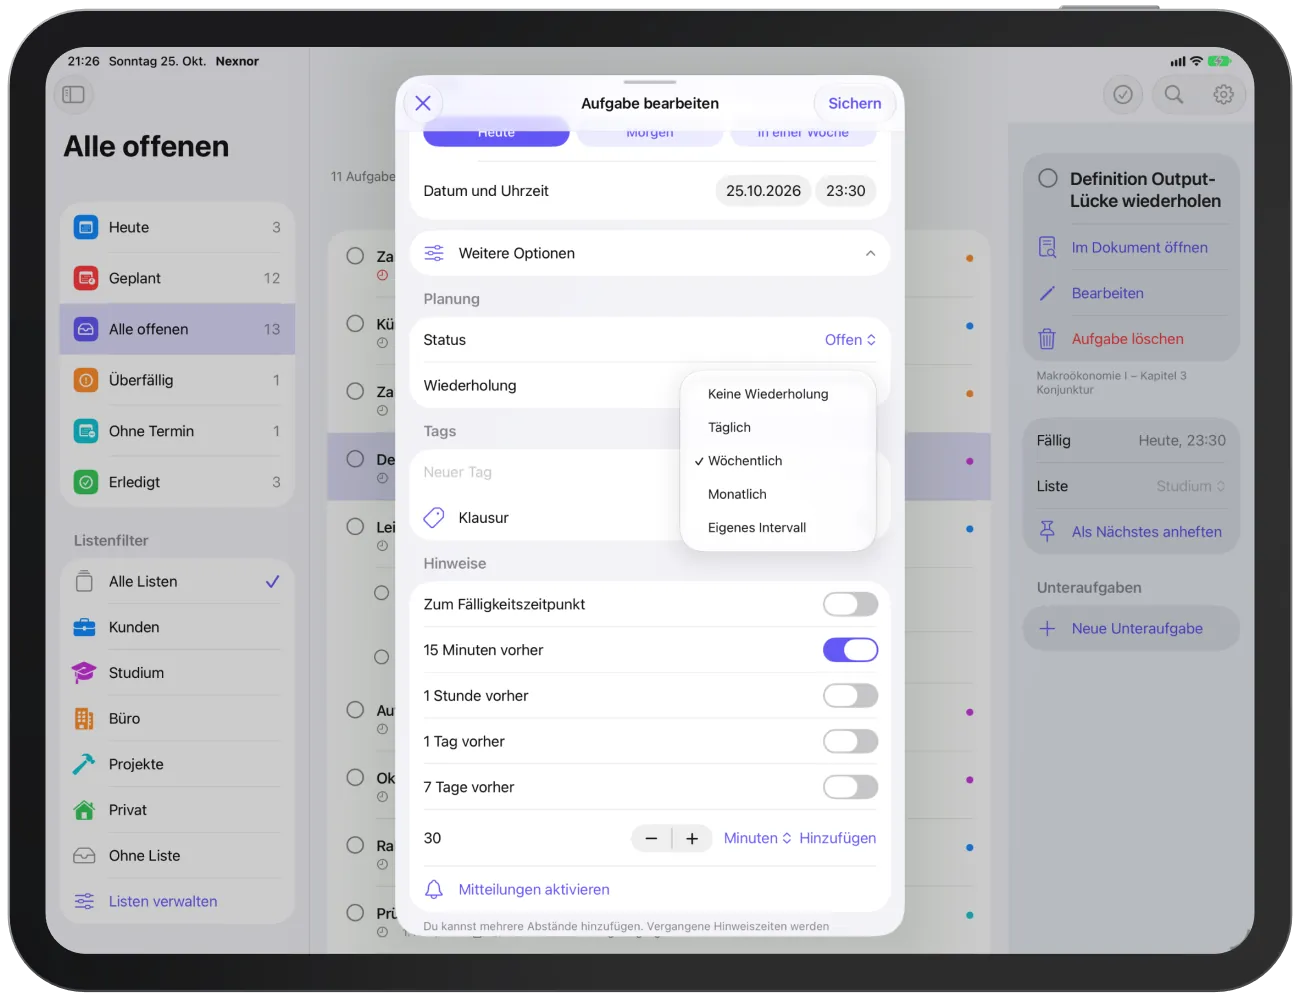This screenshot has height=998, width=1300.
Task: Open the settings gear icon
Action: click(x=1223, y=95)
